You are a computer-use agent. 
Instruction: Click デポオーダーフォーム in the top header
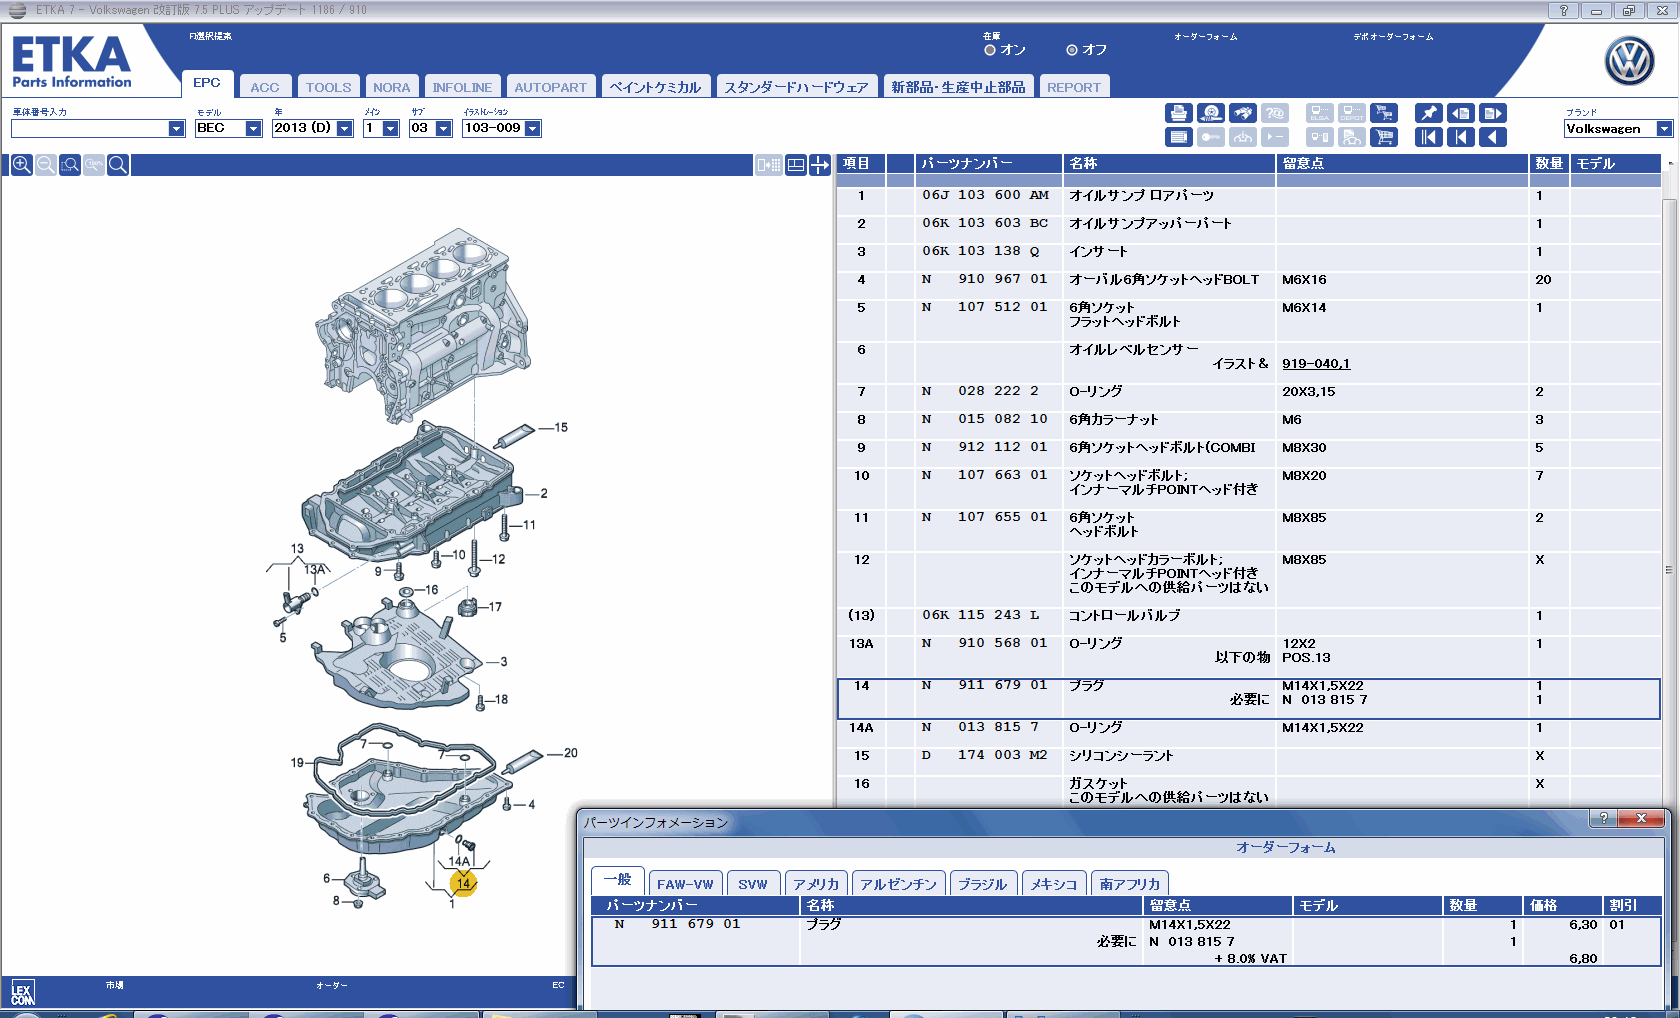point(1394,37)
